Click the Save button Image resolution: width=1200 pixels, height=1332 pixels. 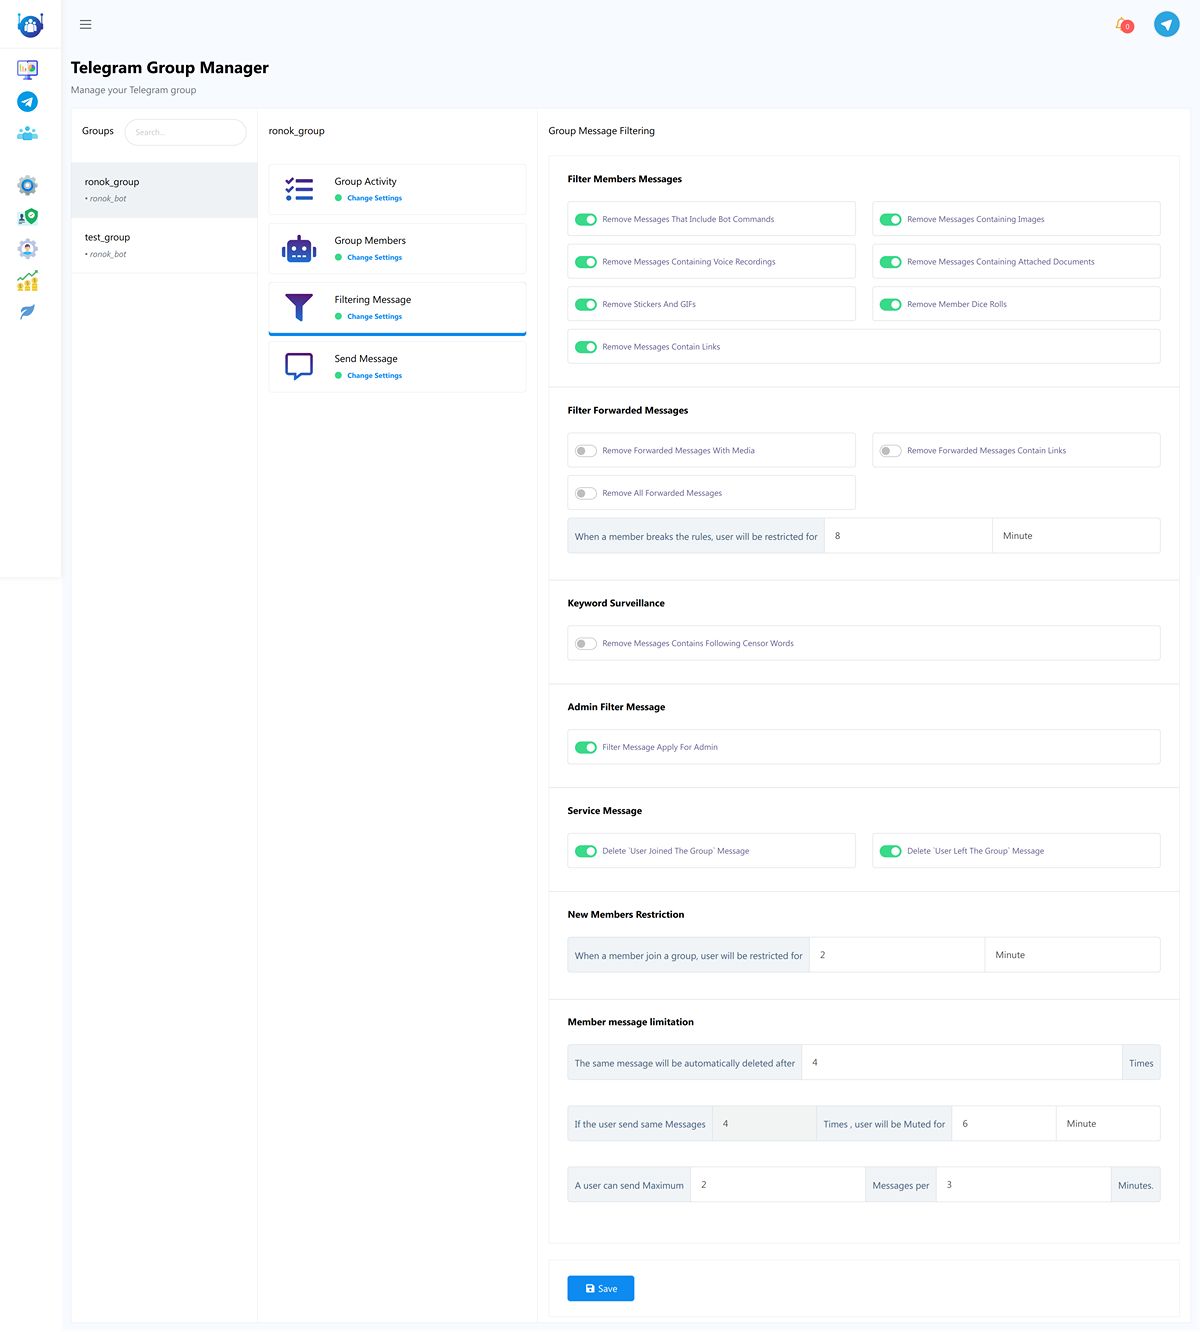(601, 1289)
